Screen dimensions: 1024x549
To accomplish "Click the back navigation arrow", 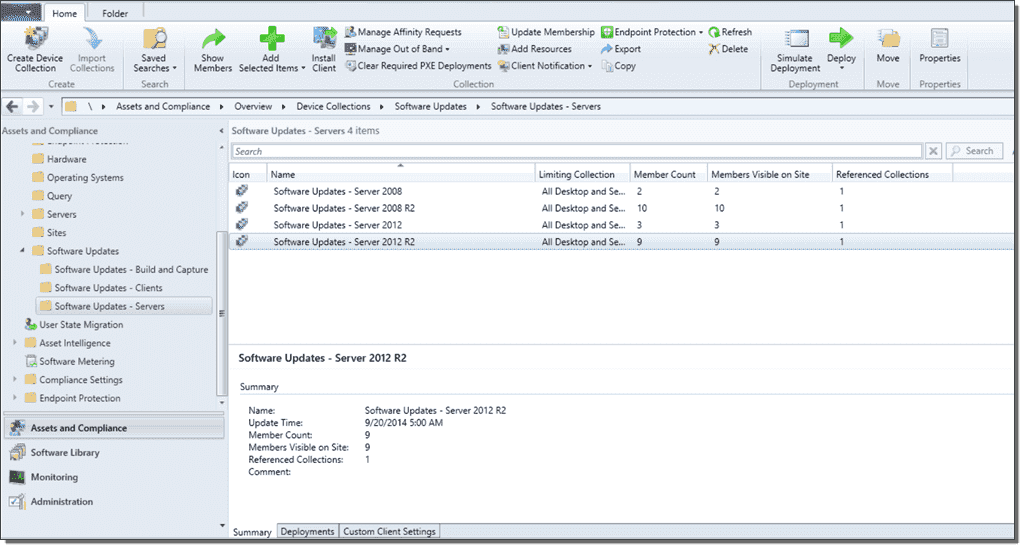I will click(12, 106).
